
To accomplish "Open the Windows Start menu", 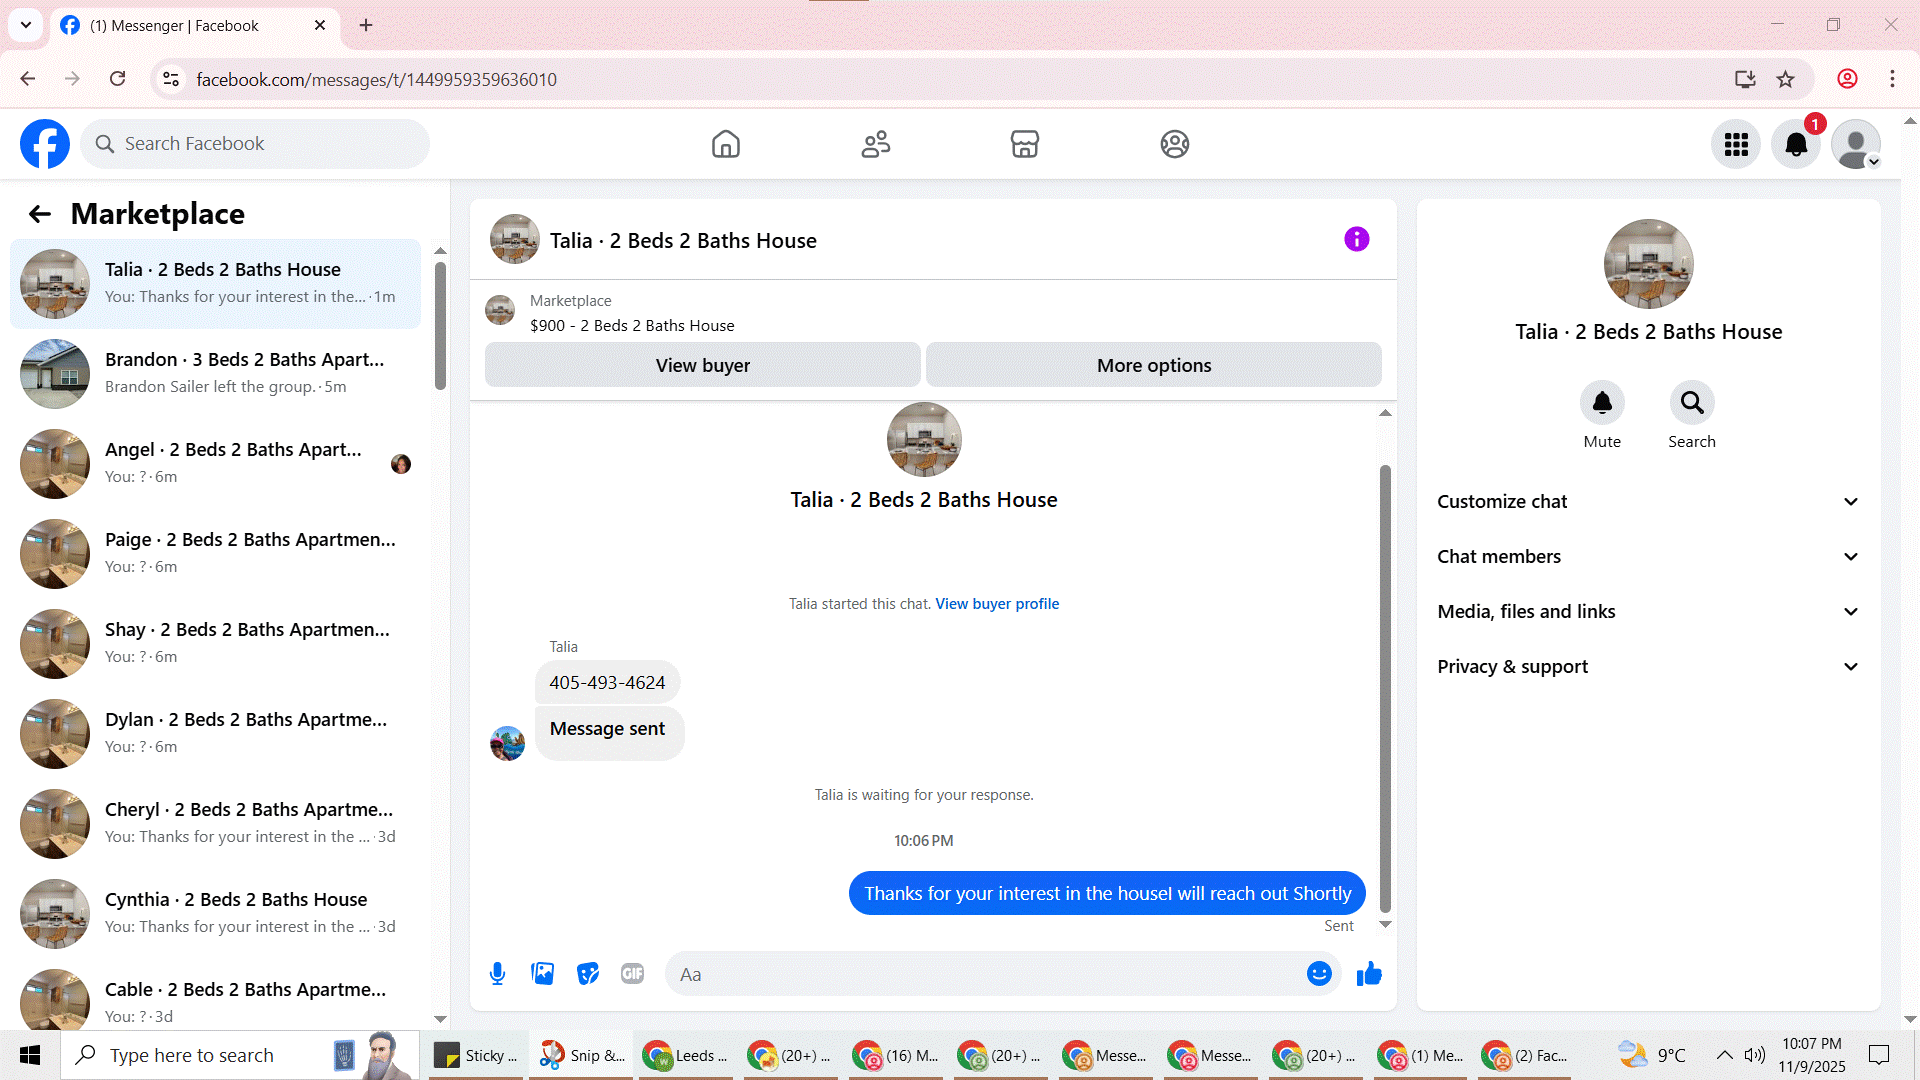I will [30, 1055].
